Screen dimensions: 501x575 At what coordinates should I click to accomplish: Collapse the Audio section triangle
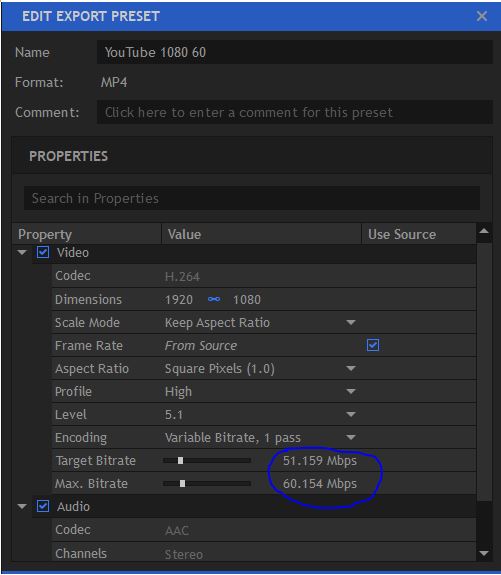22,506
